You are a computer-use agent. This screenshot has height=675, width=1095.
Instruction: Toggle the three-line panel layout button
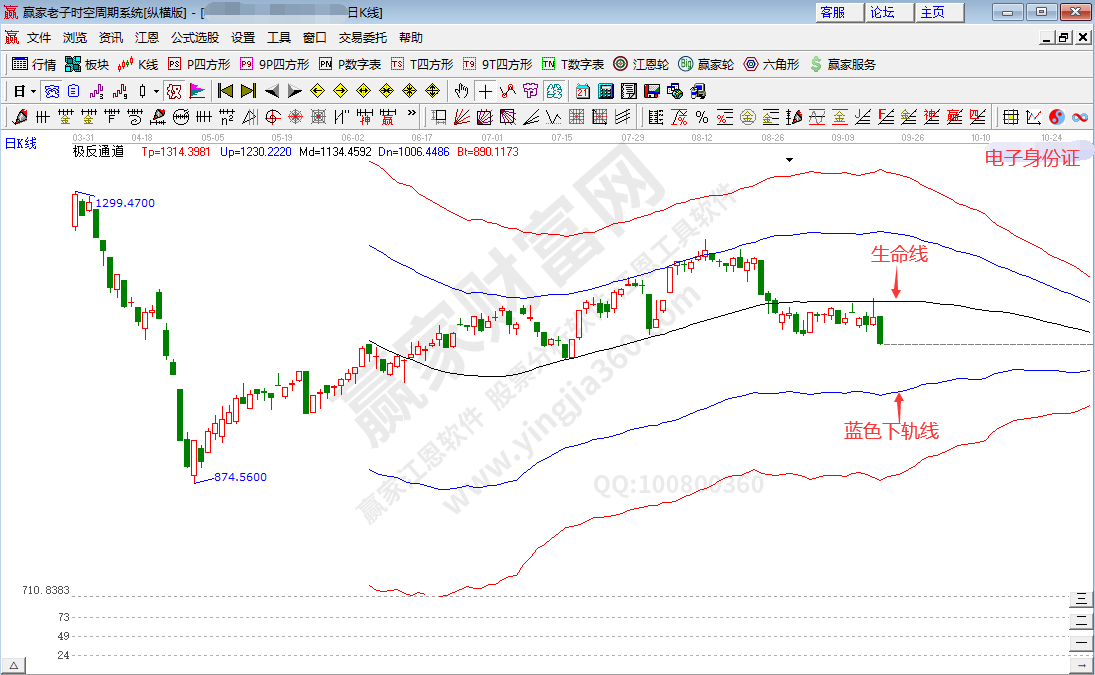pyautogui.click(x=1080, y=599)
